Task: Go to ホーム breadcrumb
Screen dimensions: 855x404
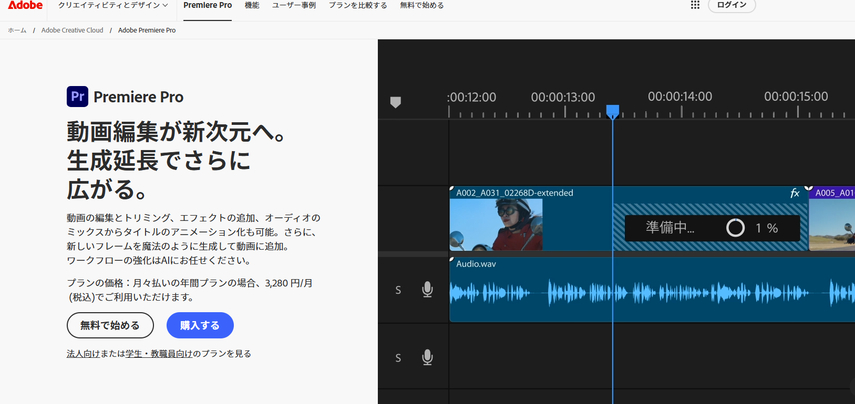Action: (17, 31)
